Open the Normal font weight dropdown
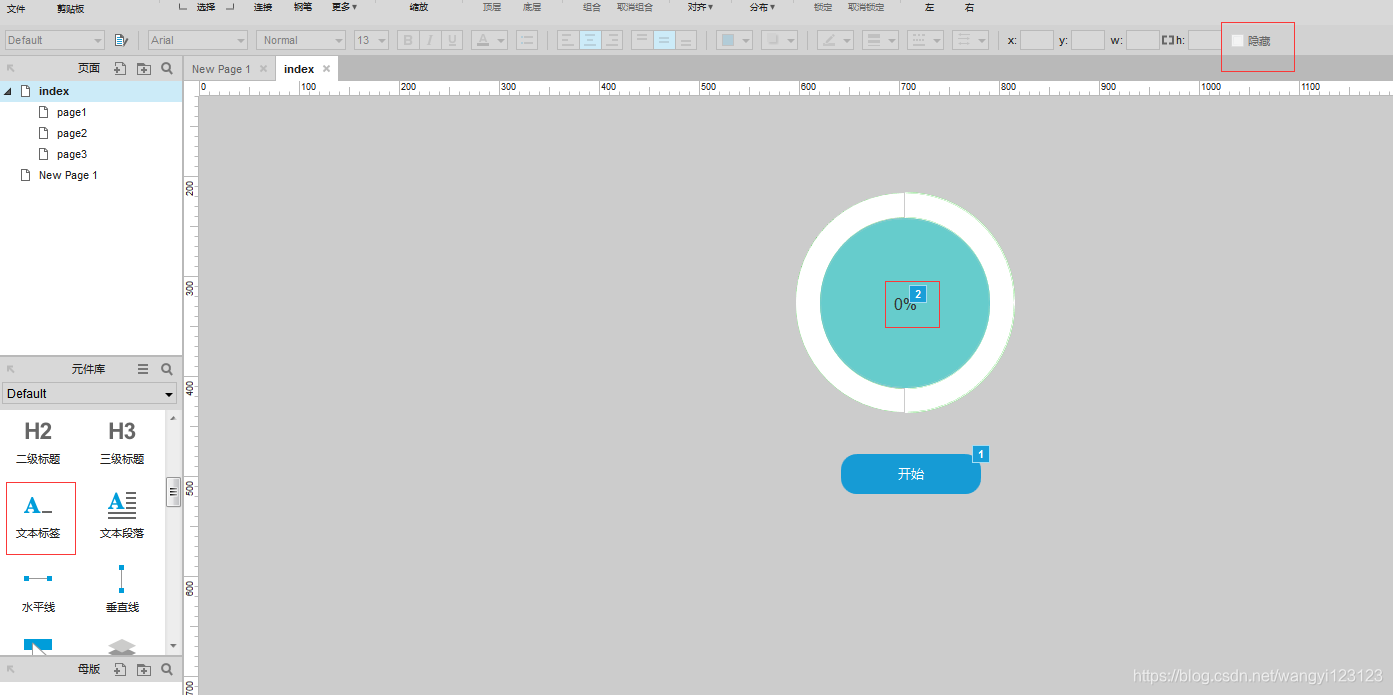Viewport: 1393px width, 695px height. pyautogui.click(x=301, y=40)
